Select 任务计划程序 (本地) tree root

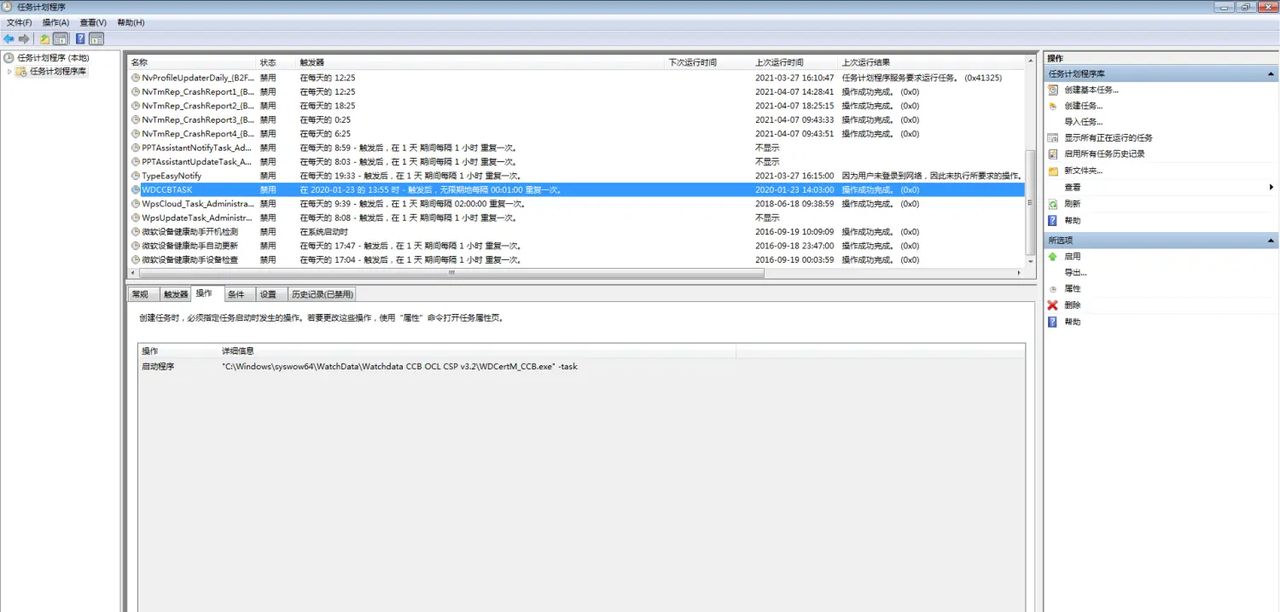pyautogui.click(x=53, y=58)
